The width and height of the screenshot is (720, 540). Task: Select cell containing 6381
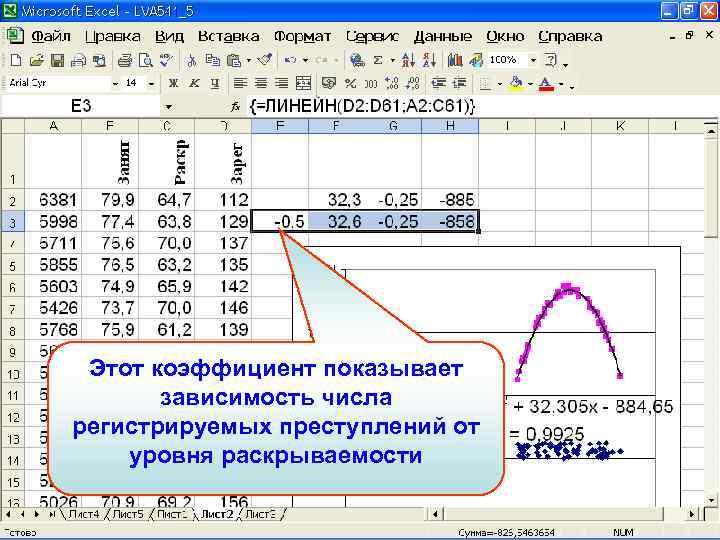coord(53,200)
